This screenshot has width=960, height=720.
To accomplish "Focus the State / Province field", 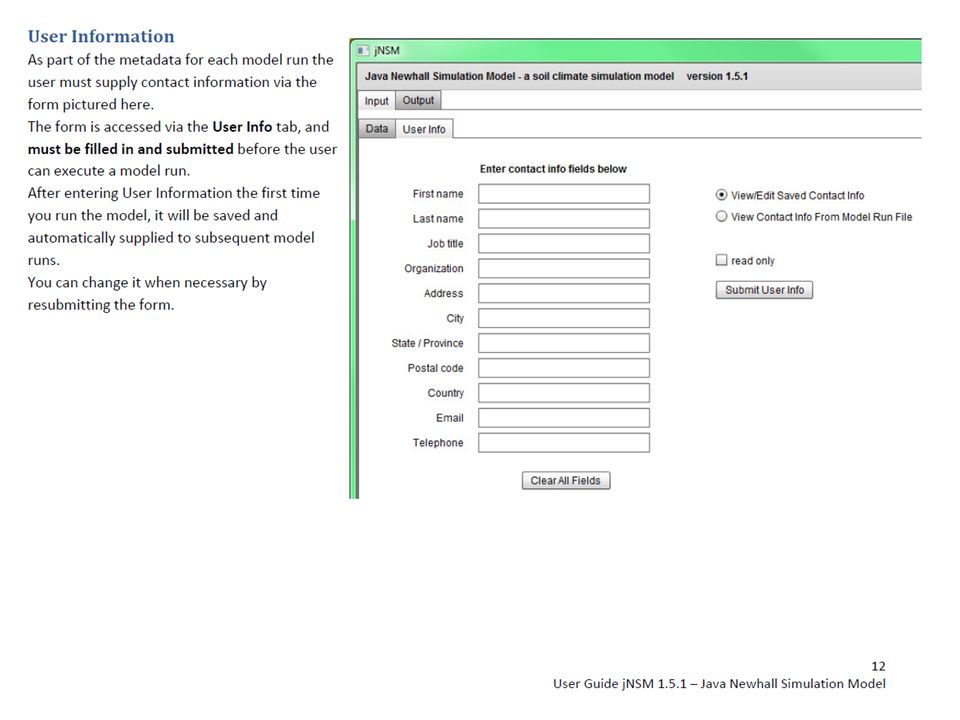I will click(x=564, y=343).
